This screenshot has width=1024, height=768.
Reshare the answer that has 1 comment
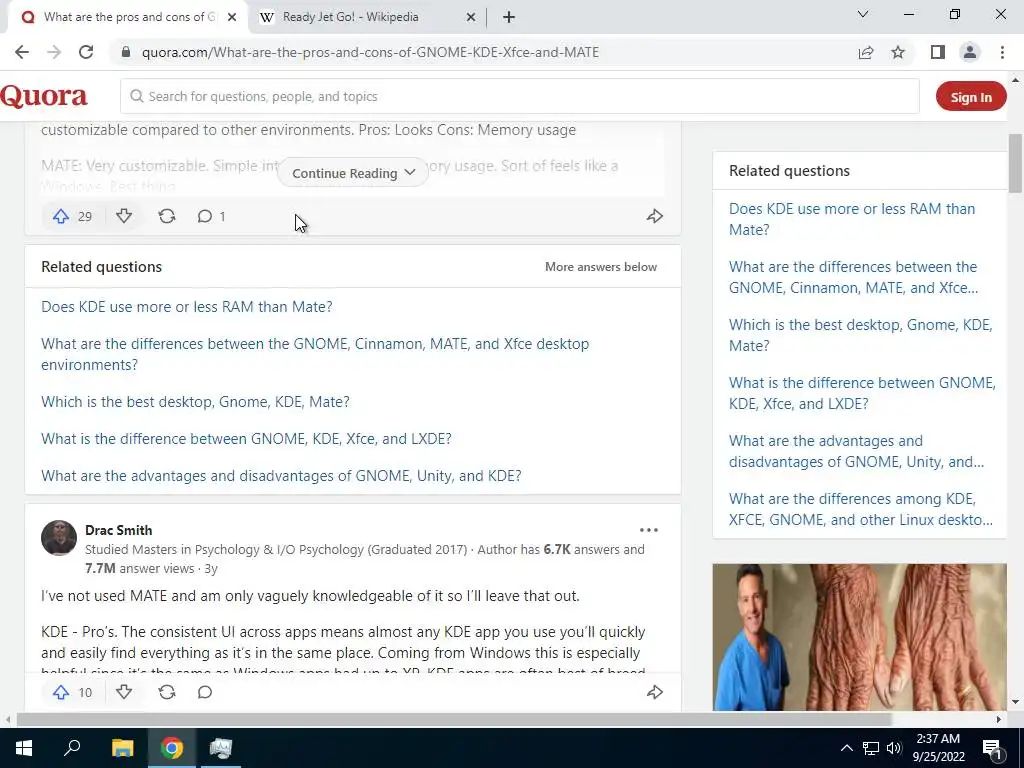pyautogui.click(x=167, y=216)
